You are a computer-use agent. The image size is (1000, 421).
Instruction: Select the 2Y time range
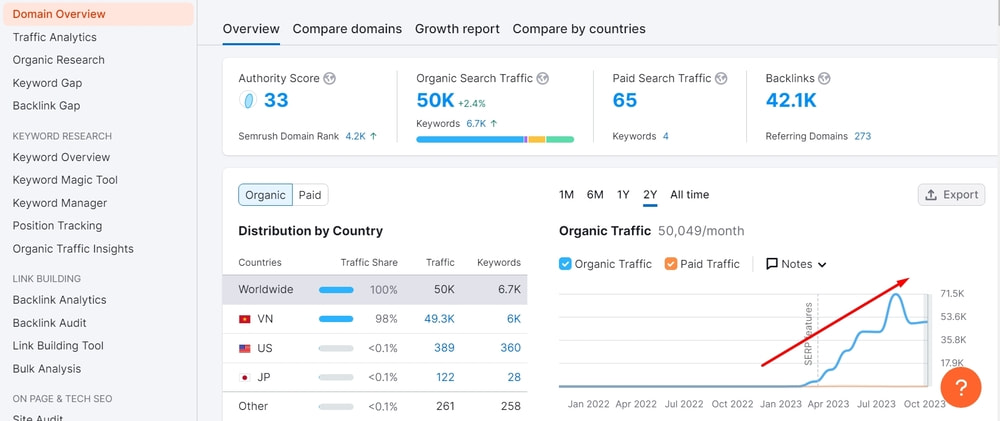pyautogui.click(x=650, y=195)
